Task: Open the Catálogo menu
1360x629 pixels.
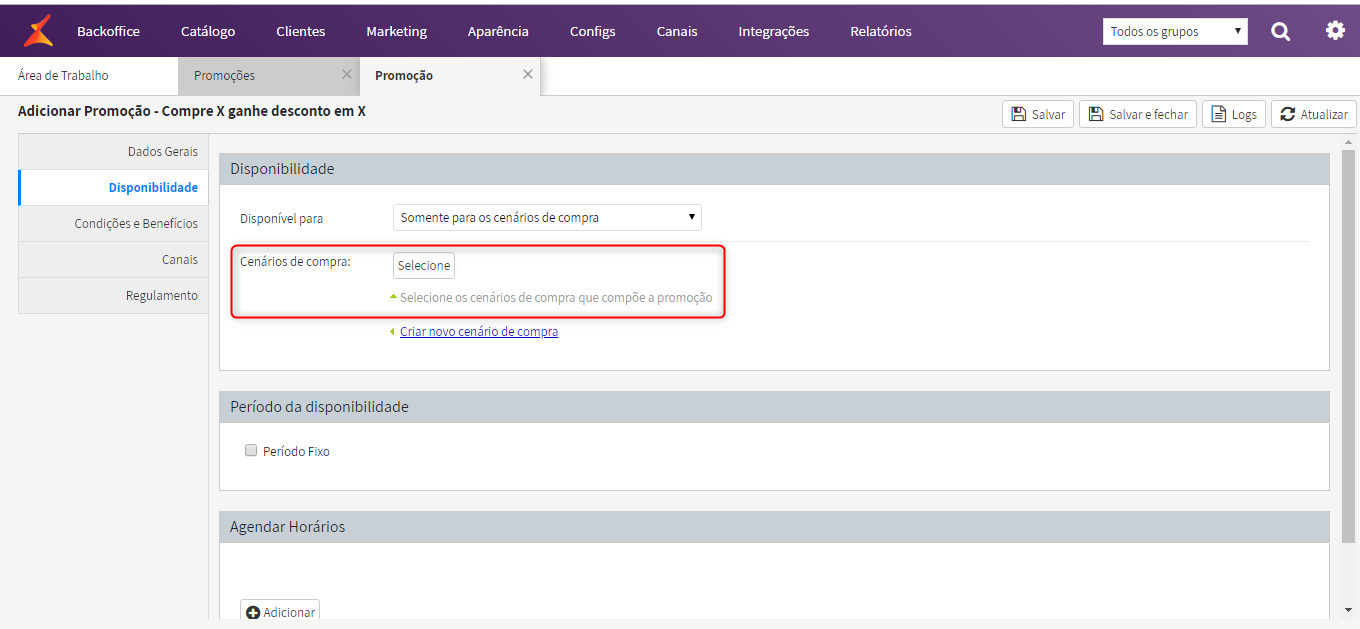Action: click(208, 31)
